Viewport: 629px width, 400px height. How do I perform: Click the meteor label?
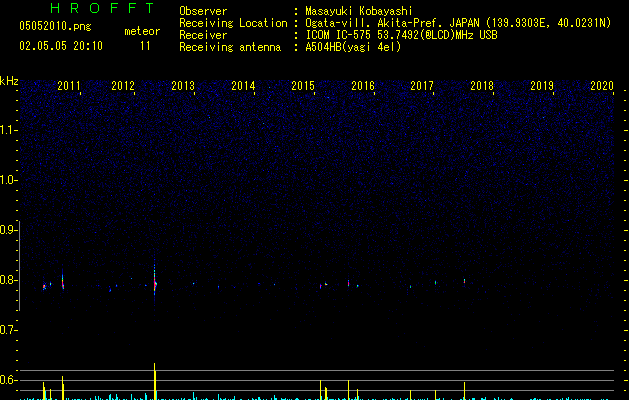(142, 31)
